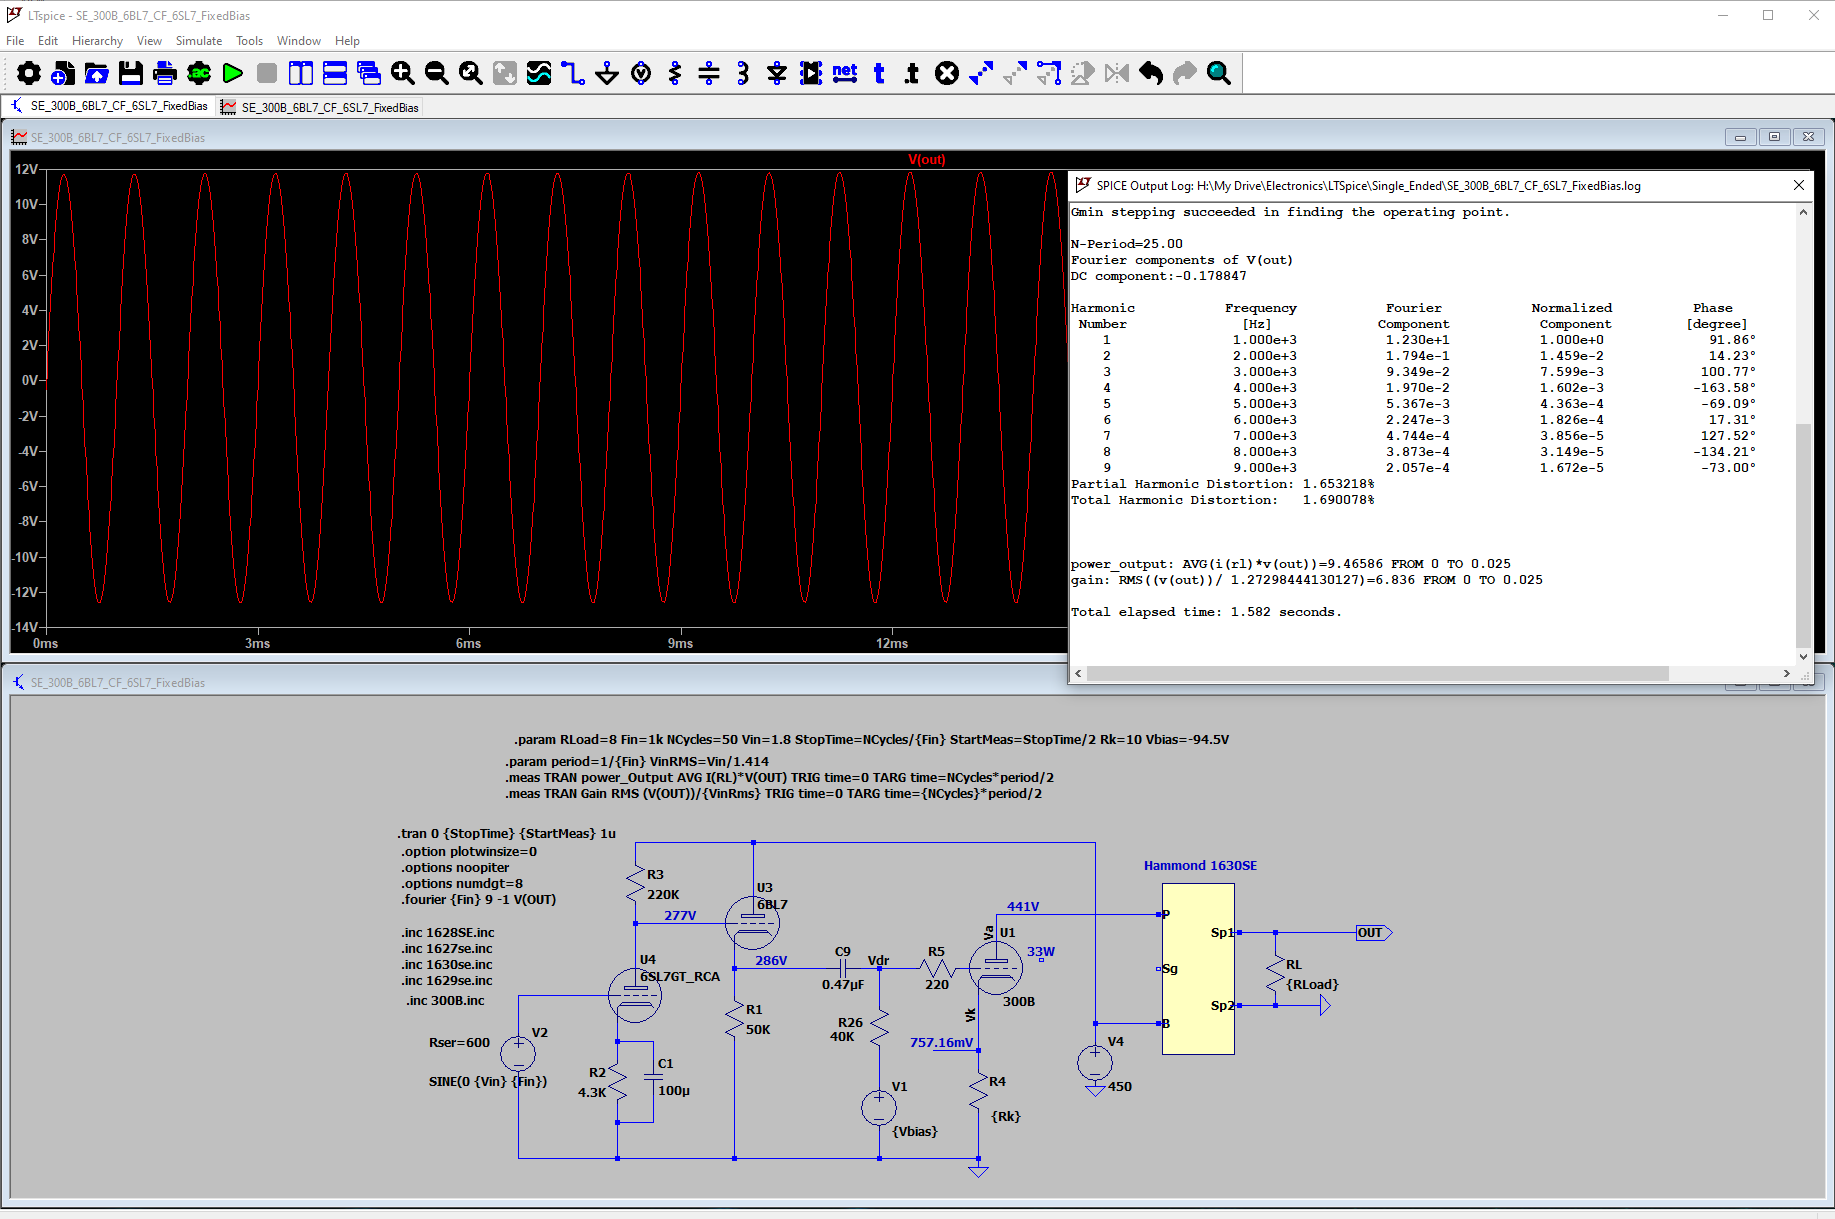Image resolution: width=1835 pixels, height=1219 pixels.
Task: Minimize the waveform plot pane
Action: point(1740,137)
